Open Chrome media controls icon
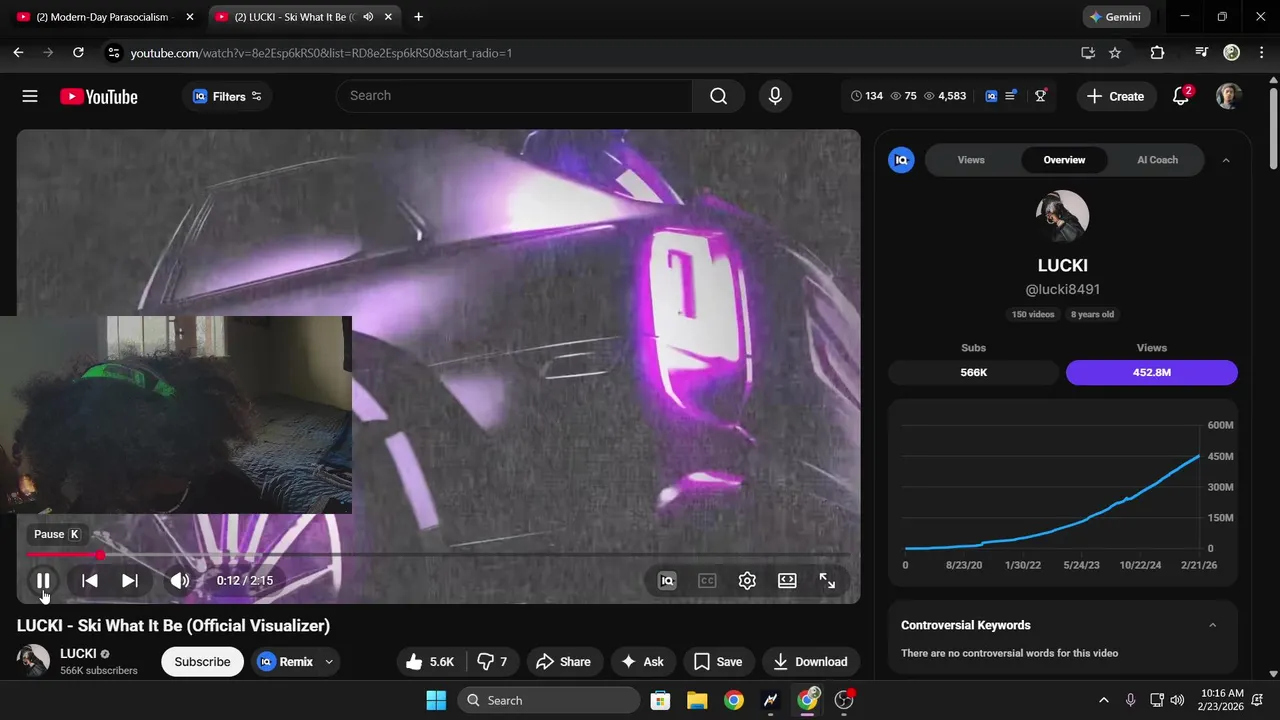The image size is (1280, 720). (x=1202, y=53)
